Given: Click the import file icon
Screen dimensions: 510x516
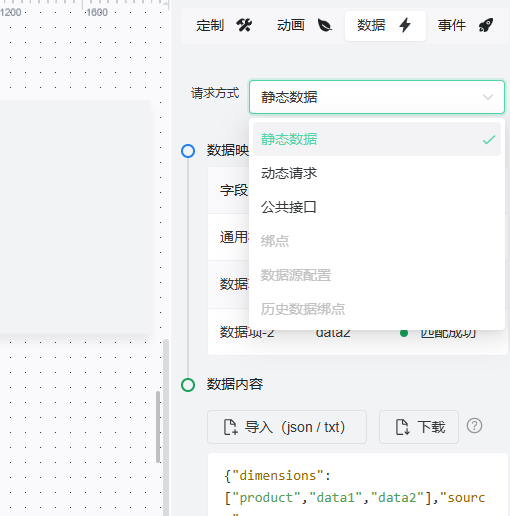Looking at the screenshot, I should 230,427.
